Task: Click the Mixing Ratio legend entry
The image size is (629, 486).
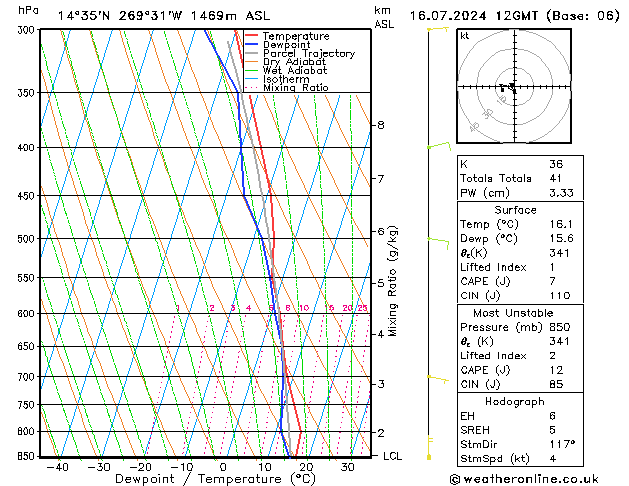Action: click(x=295, y=88)
